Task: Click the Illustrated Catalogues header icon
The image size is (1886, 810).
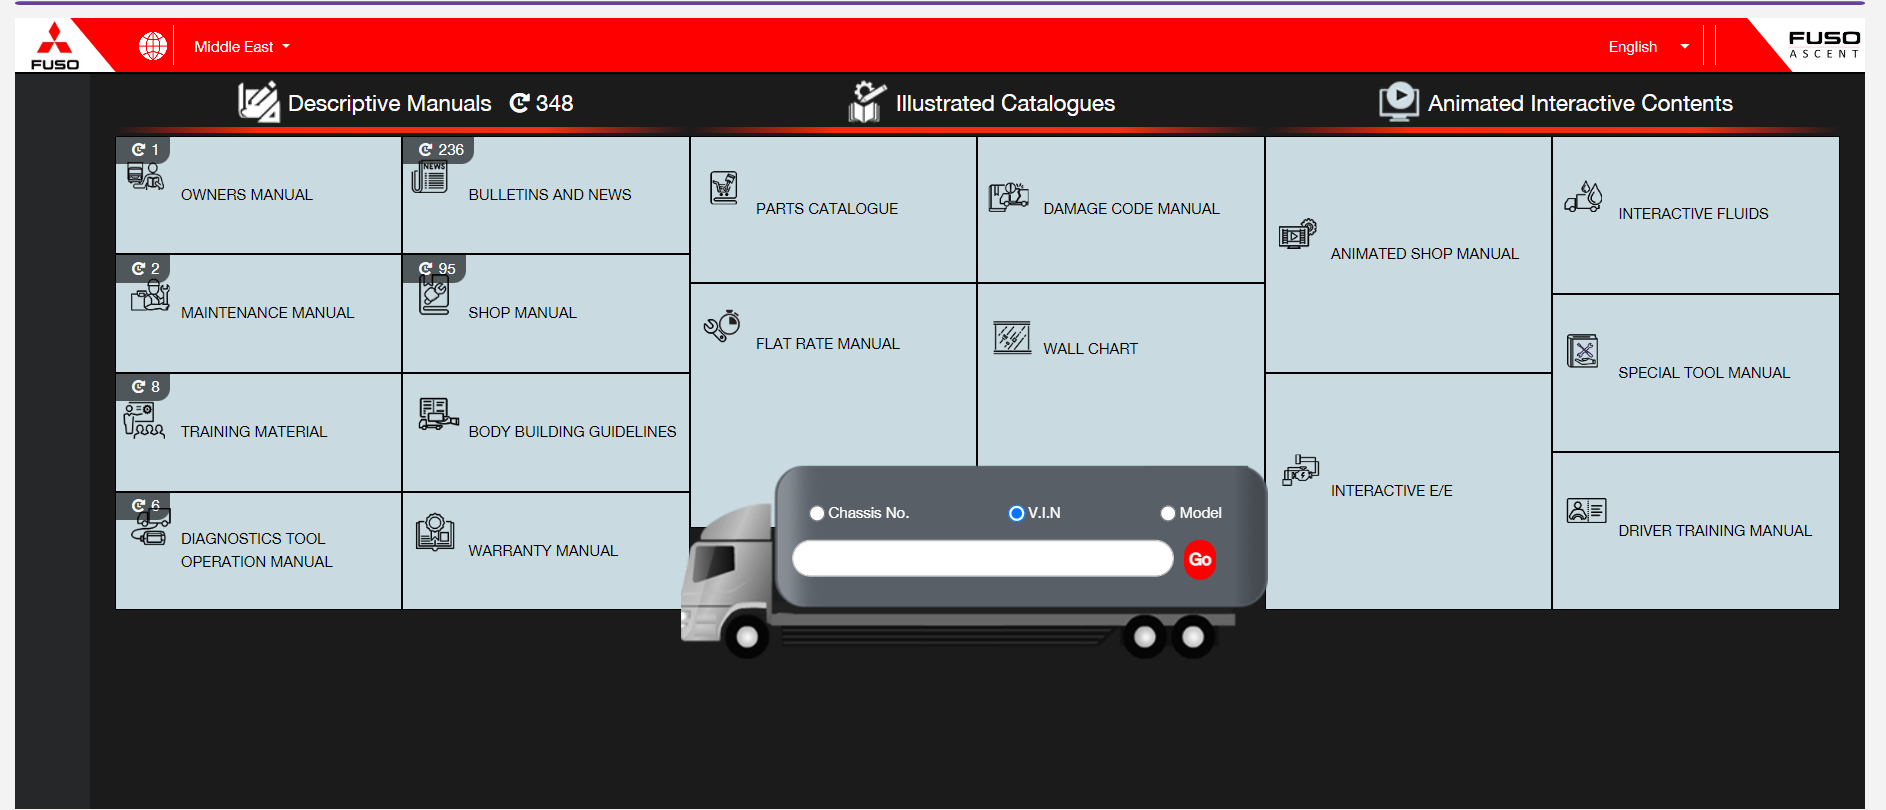Action: tap(867, 102)
